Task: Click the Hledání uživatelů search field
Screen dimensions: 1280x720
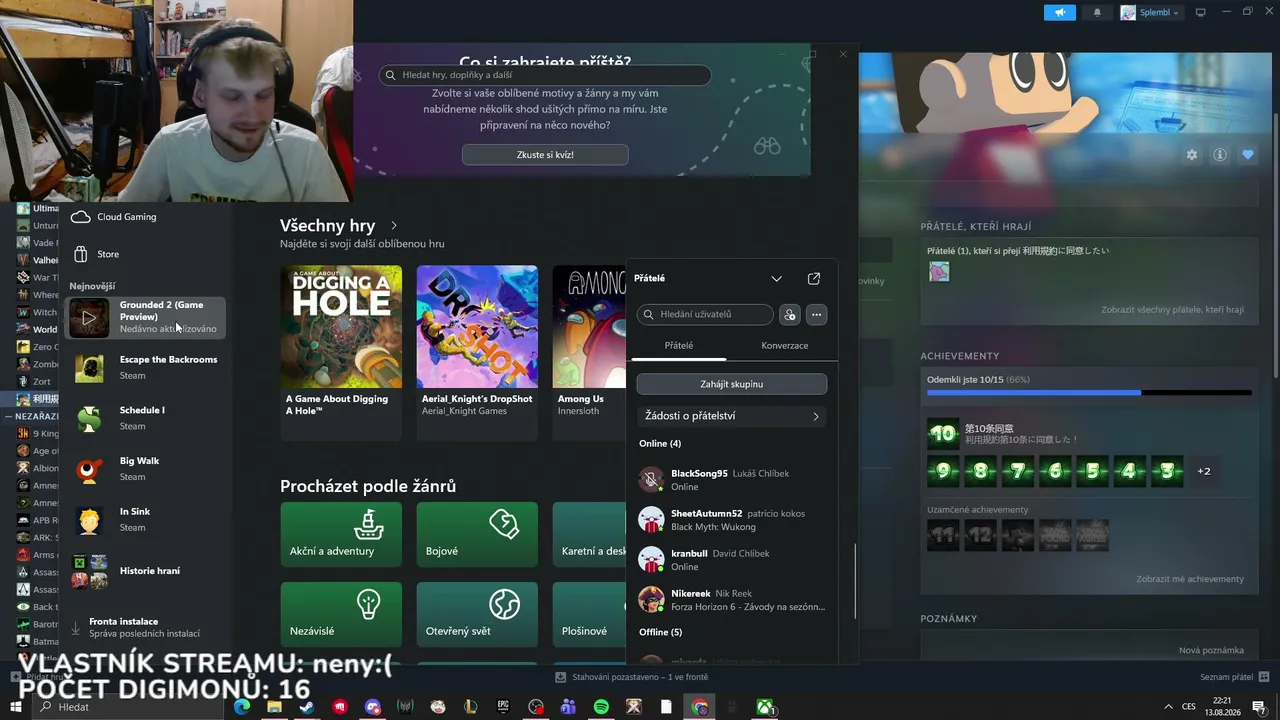Action: click(x=705, y=315)
